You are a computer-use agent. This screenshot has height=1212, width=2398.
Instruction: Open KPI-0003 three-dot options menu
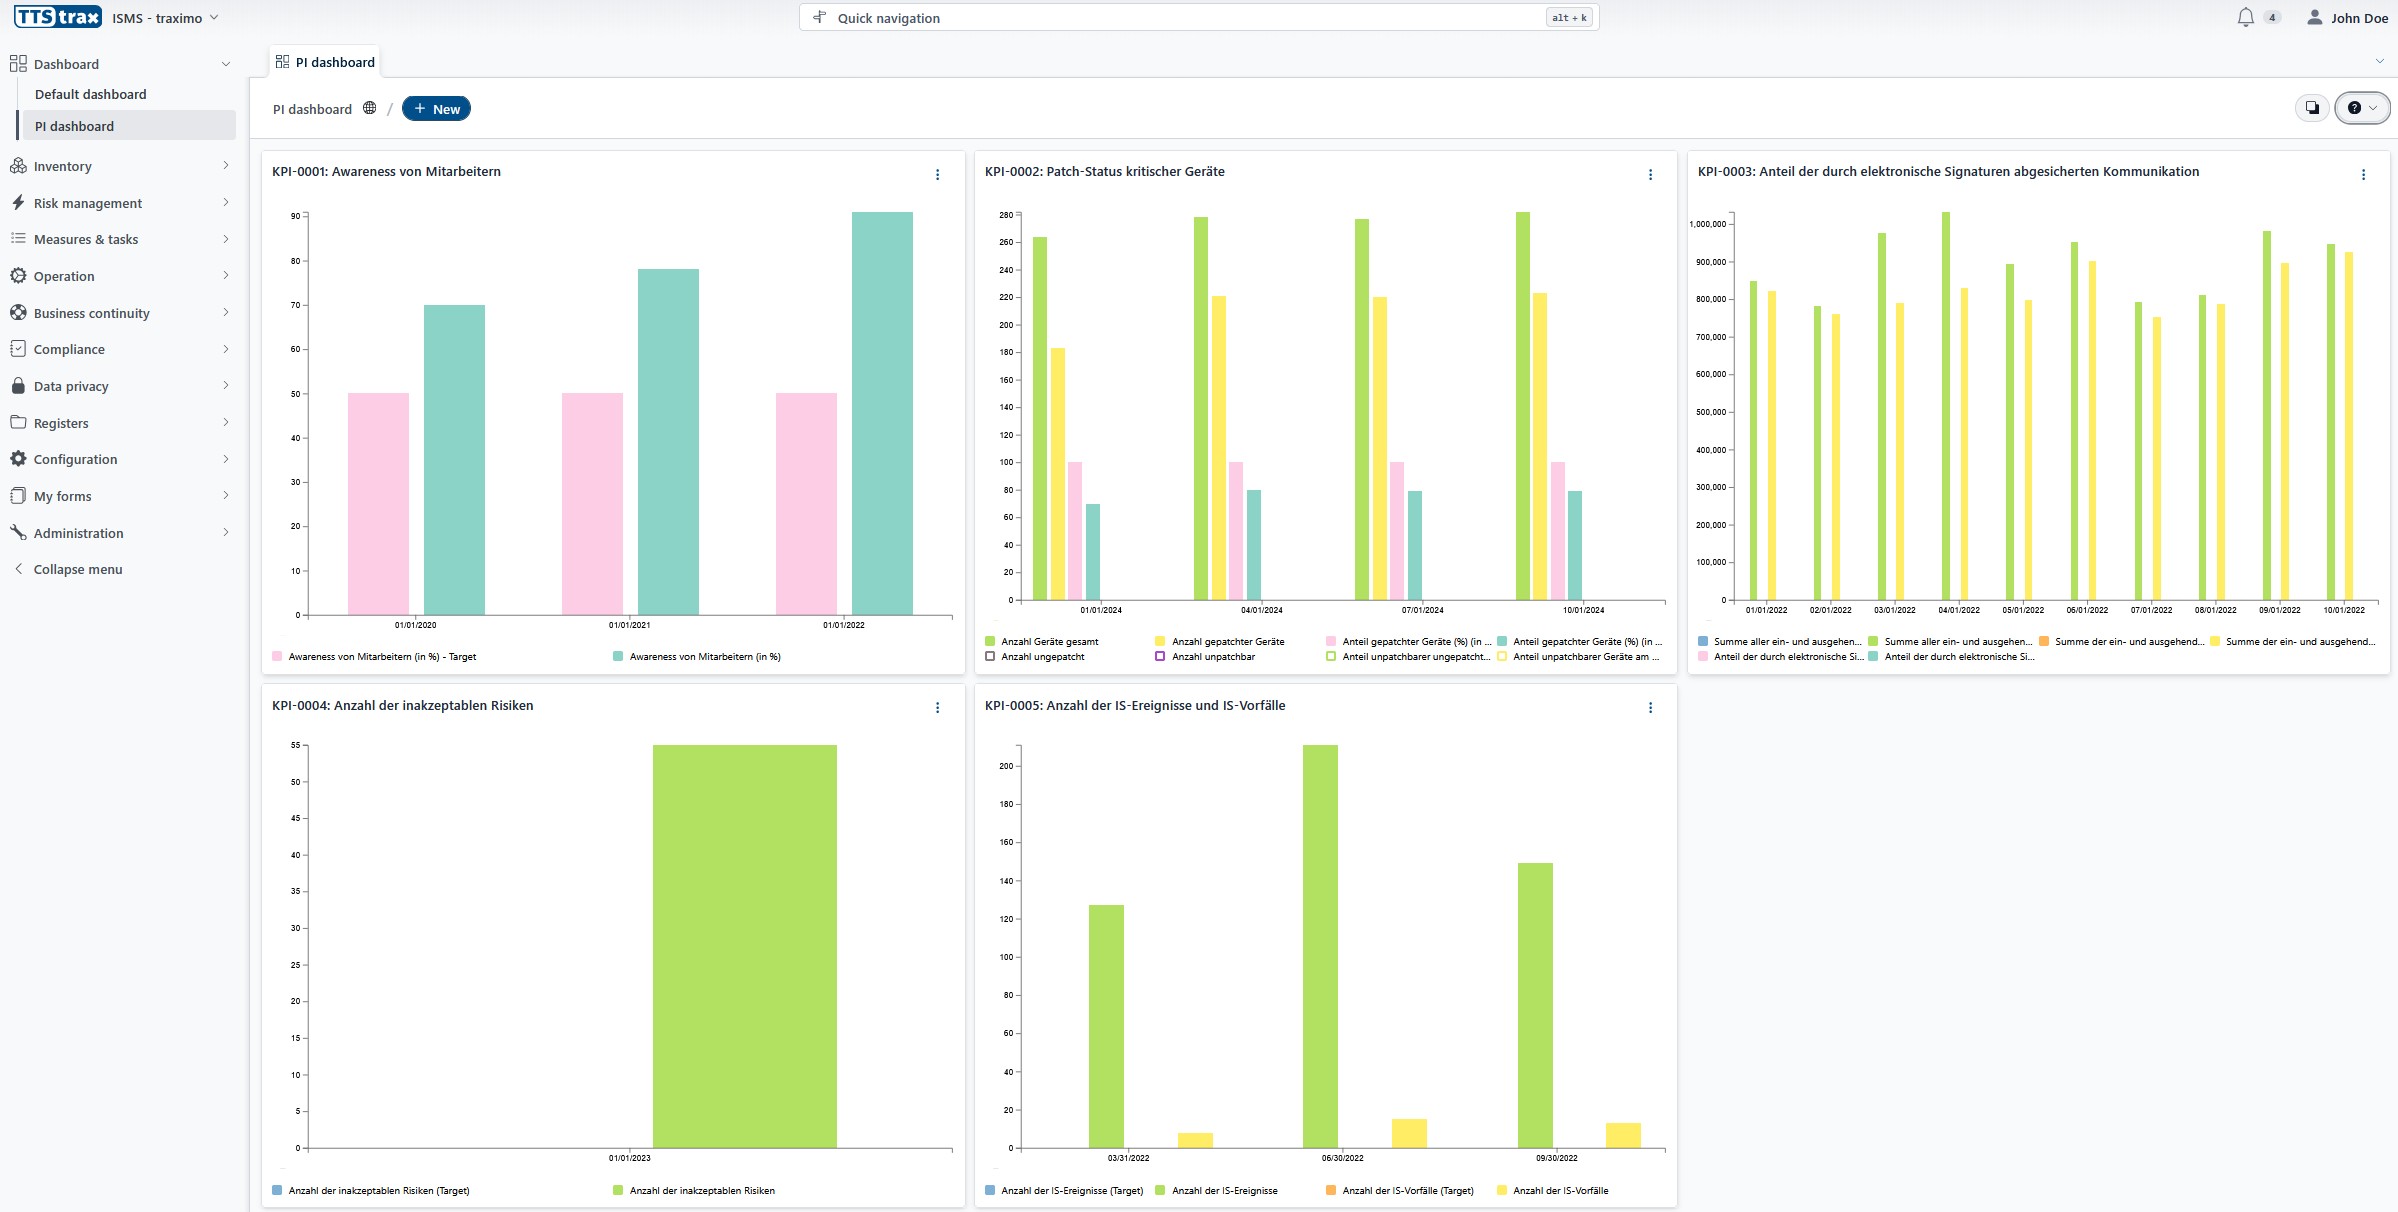[x=2363, y=174]
